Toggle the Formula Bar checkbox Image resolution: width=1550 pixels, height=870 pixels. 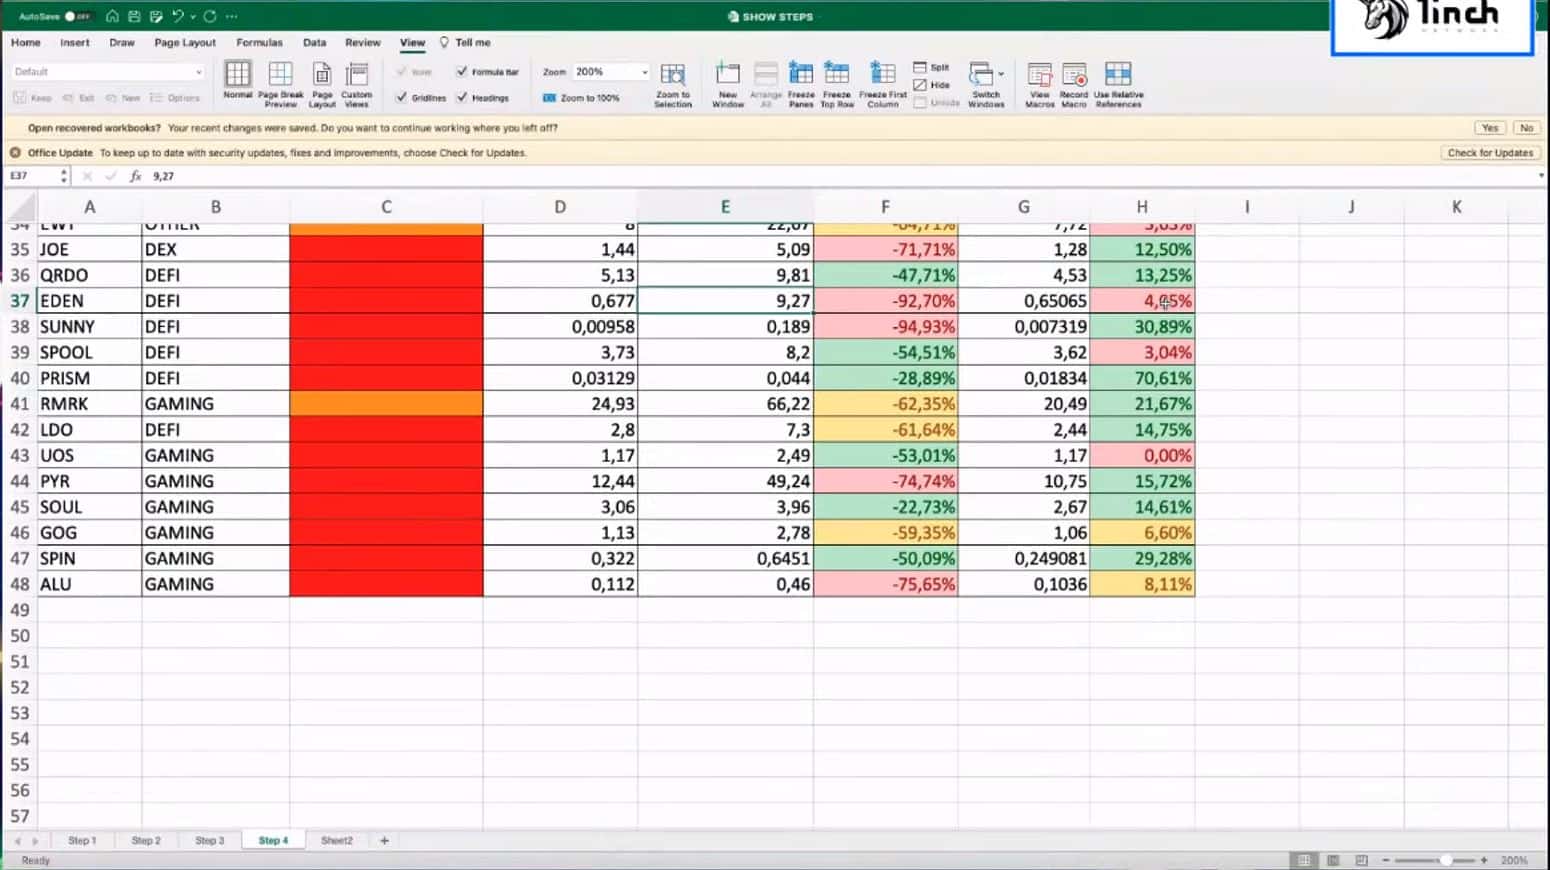(x=462, y=72)
